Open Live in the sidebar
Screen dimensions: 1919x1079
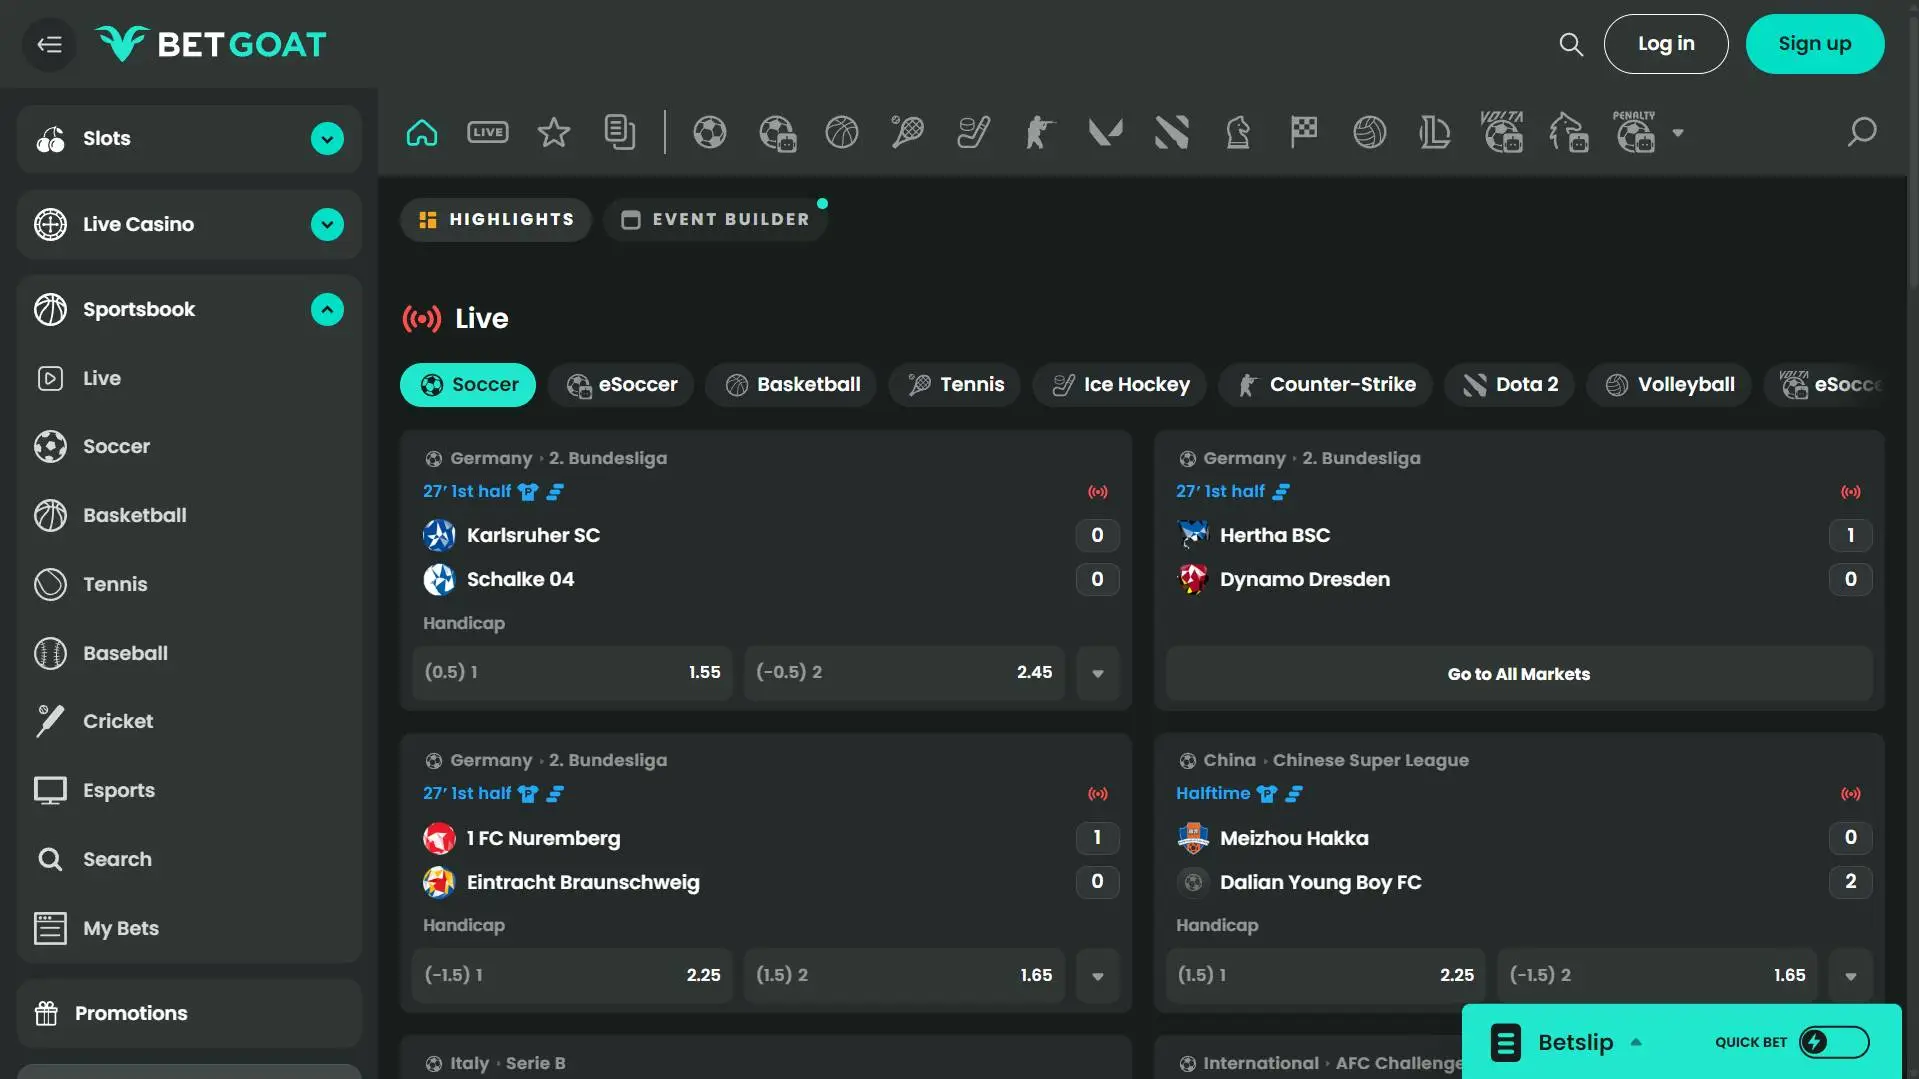click(189, 379)
